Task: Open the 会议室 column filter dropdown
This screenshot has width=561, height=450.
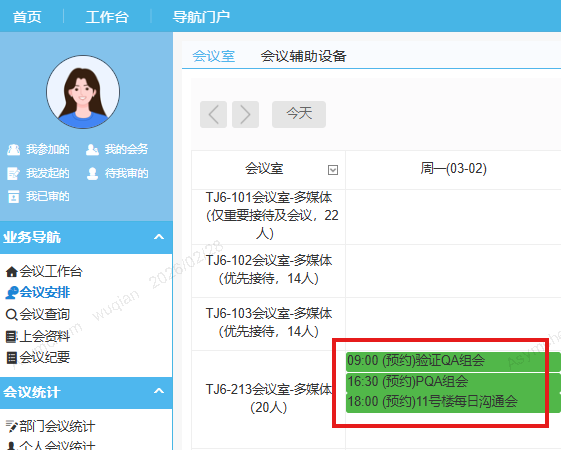Action: pyautogui.click(x=333, y=170)
